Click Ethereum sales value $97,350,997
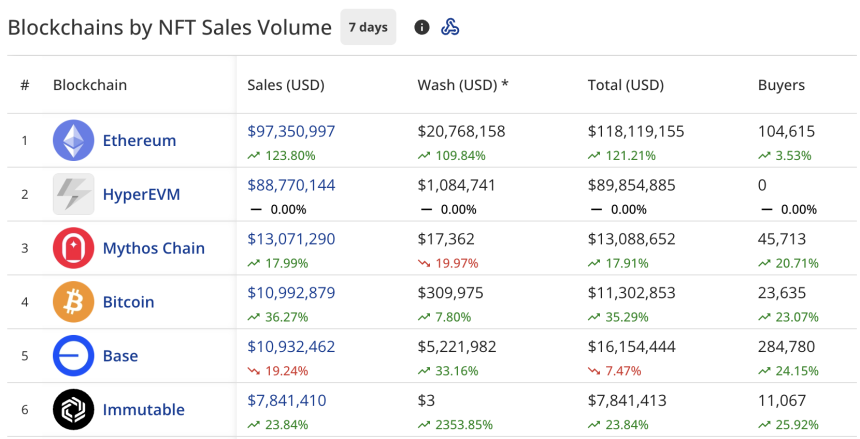This screenshot has height=439, width=860. pos(291,131)
